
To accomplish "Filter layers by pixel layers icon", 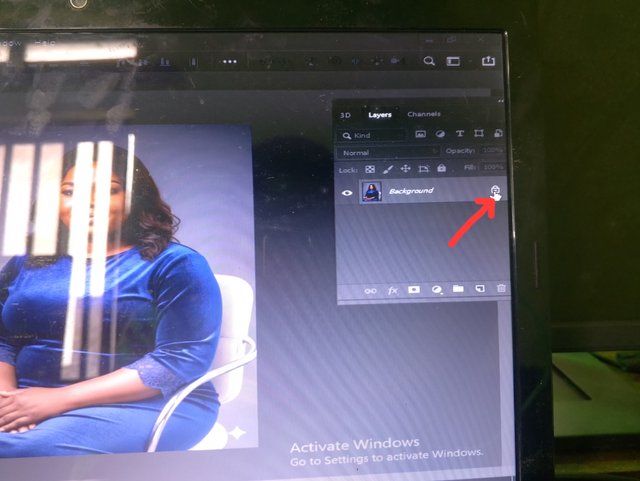I will point(420,134).
